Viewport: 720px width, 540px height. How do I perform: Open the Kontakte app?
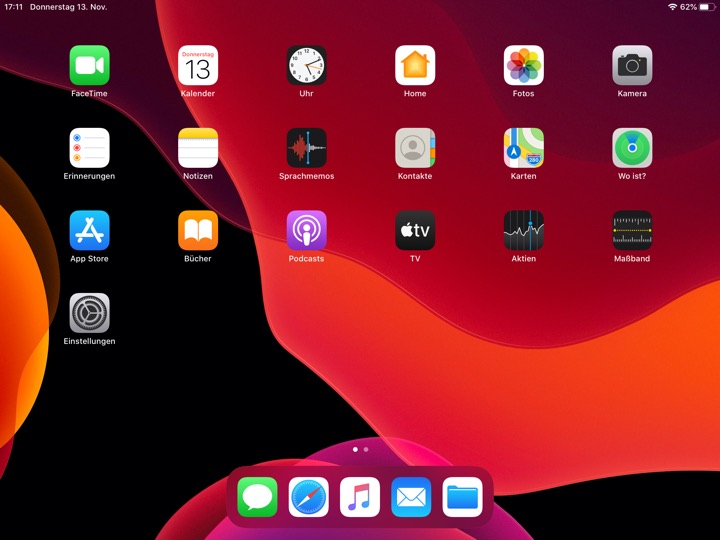pos(415,148)
